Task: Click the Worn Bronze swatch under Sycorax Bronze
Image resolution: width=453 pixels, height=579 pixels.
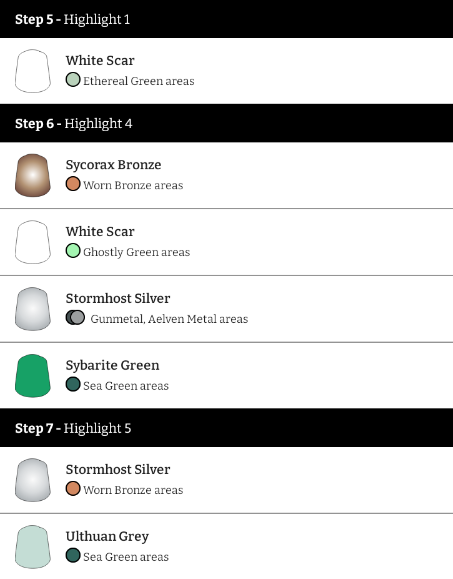Action: tap(73, 184)
